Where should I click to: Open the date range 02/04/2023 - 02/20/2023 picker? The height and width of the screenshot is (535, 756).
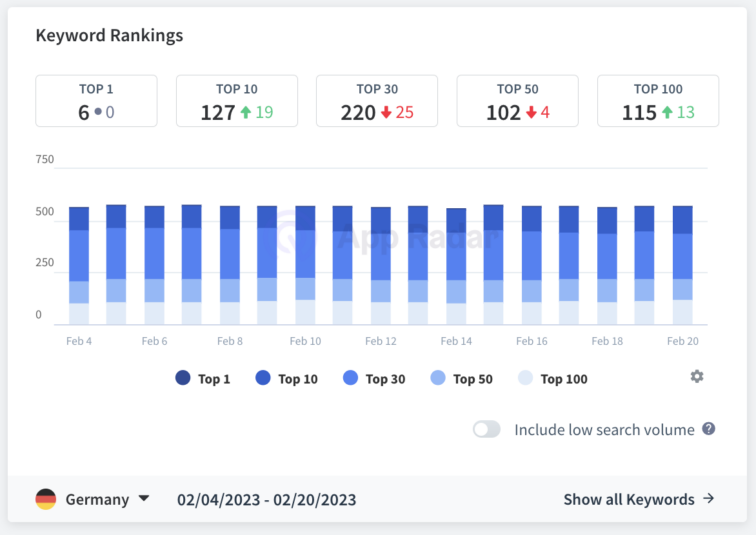click(x=266, y=499)
